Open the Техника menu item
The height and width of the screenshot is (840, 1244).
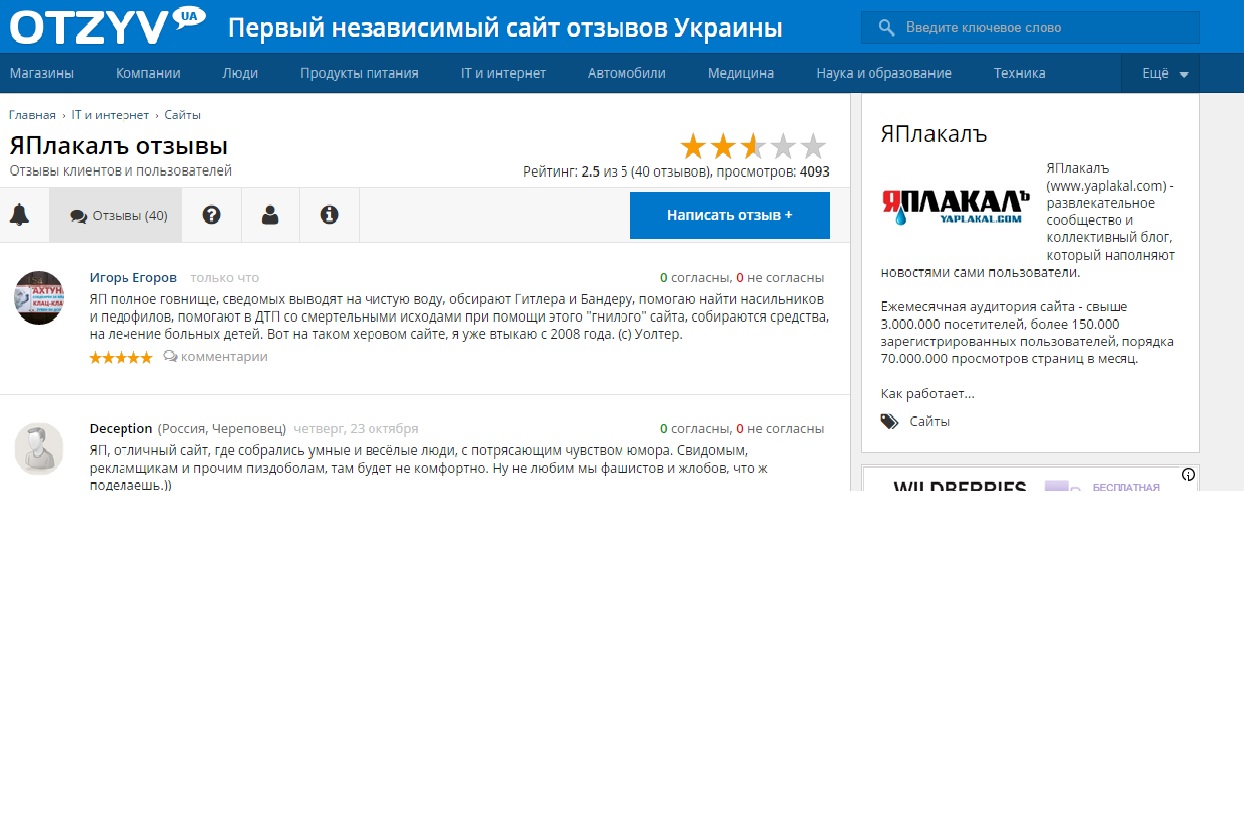pyautogui.click(x=1020, y=73)
